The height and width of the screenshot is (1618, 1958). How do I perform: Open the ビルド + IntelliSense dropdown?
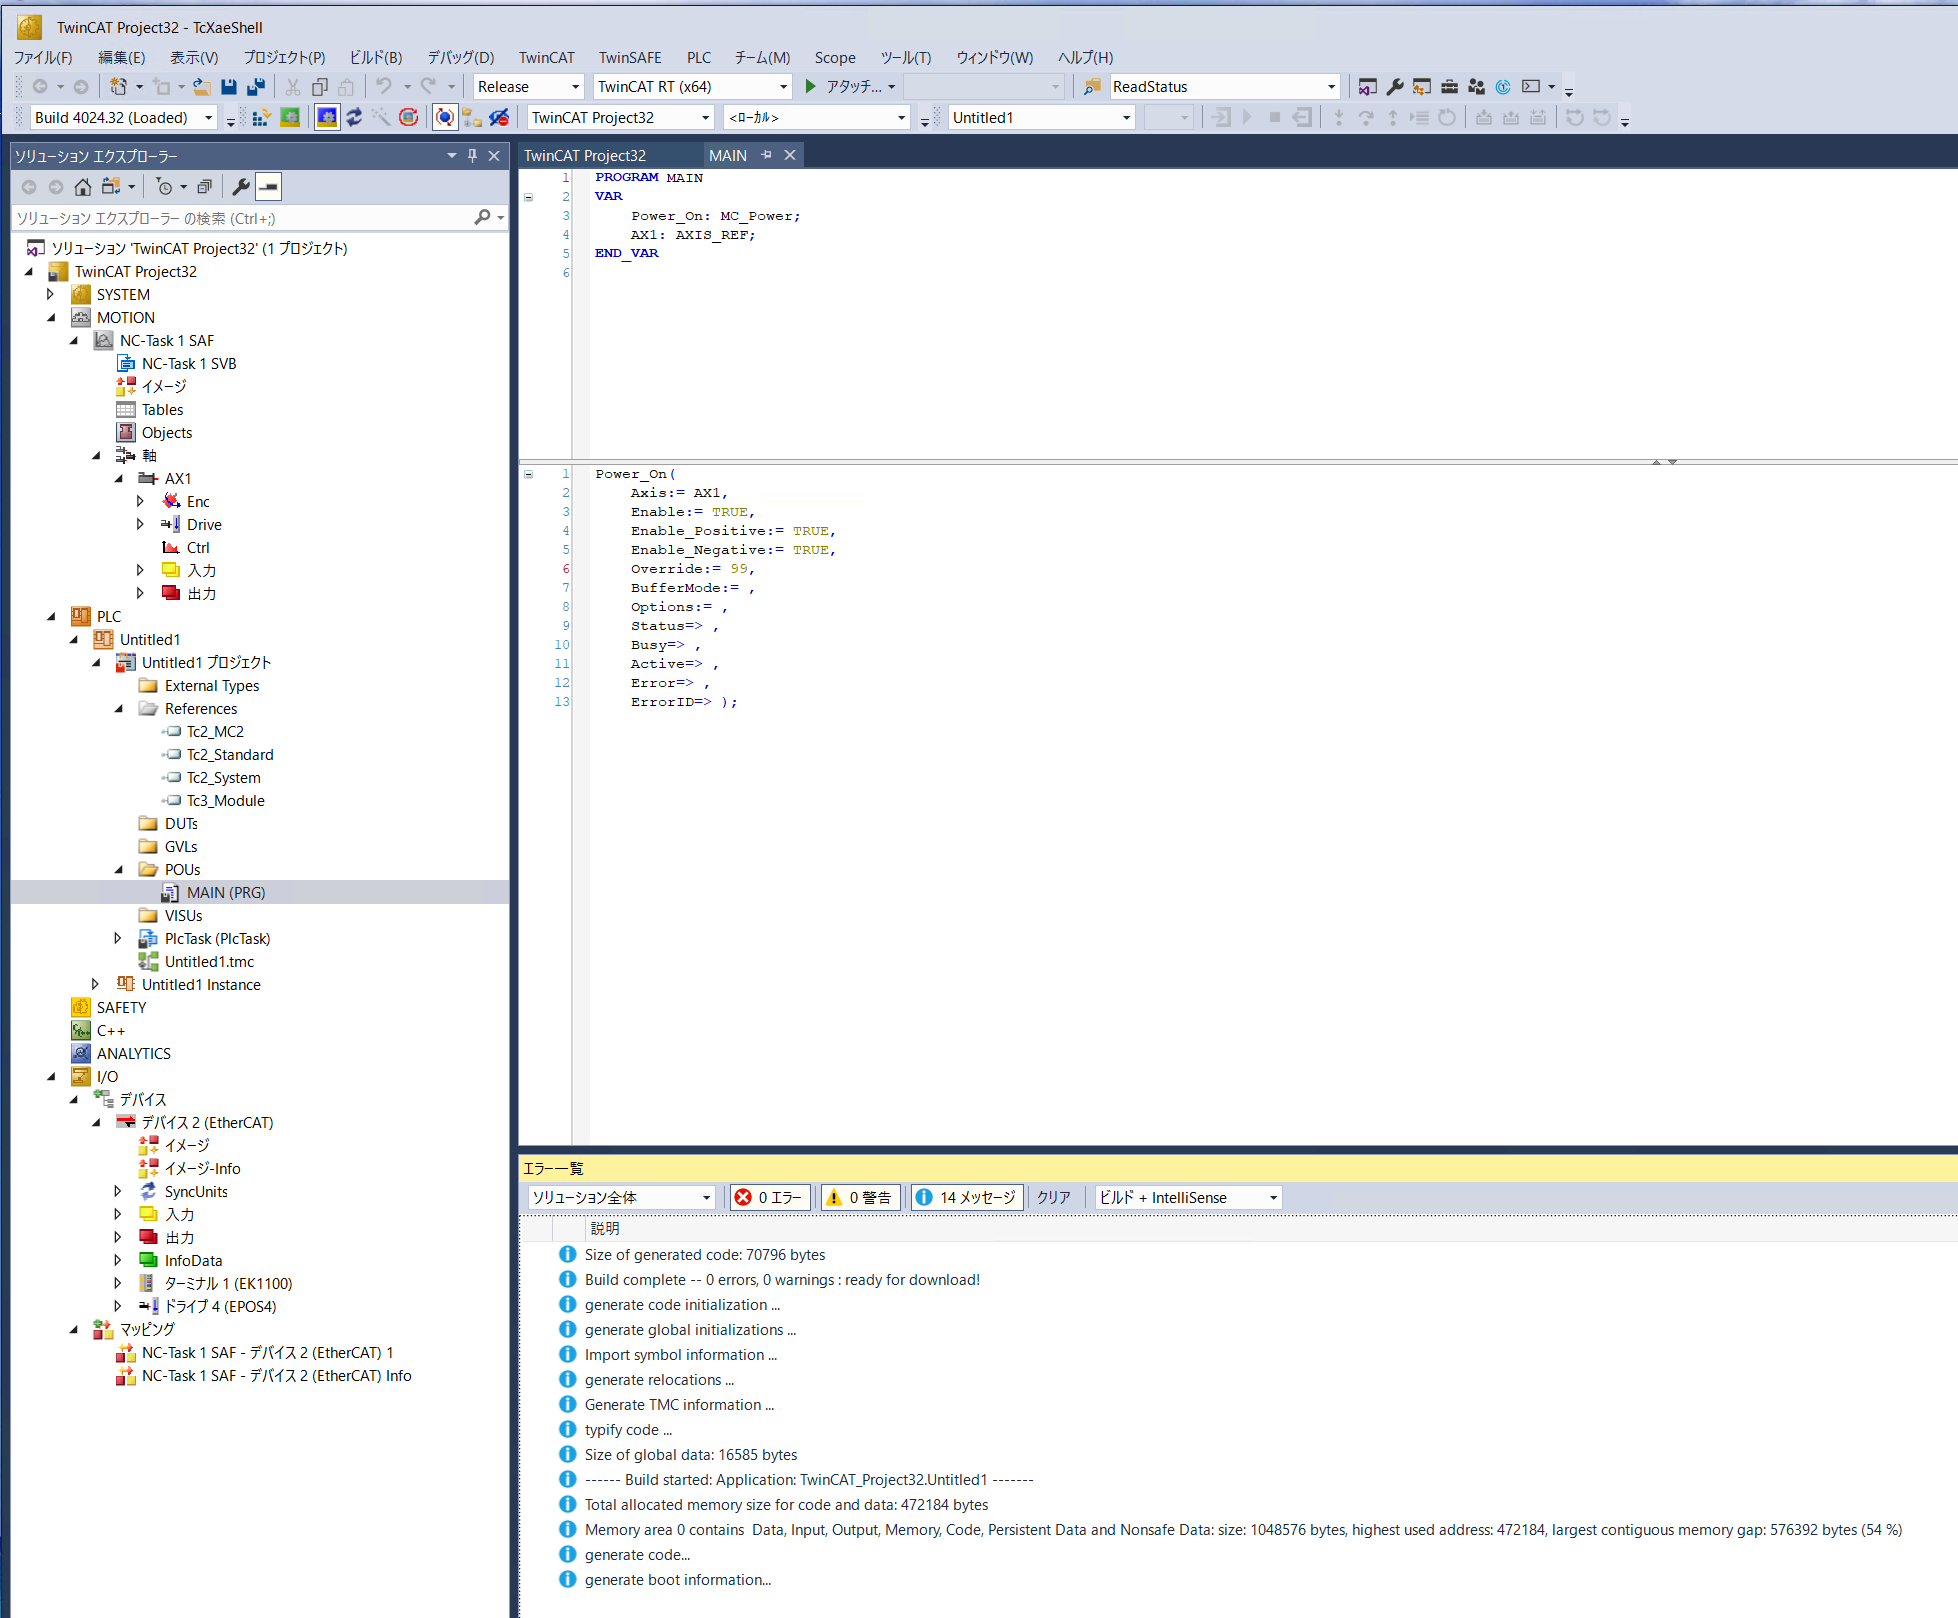(1187, 1197)
